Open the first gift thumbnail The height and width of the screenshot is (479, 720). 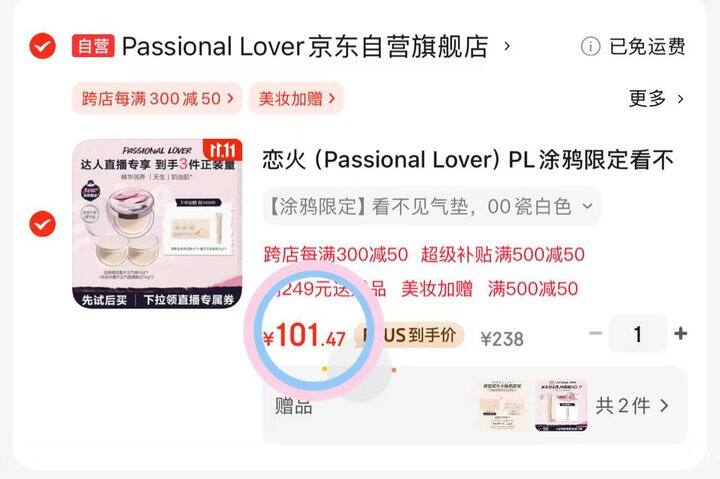tap(503, 406)
